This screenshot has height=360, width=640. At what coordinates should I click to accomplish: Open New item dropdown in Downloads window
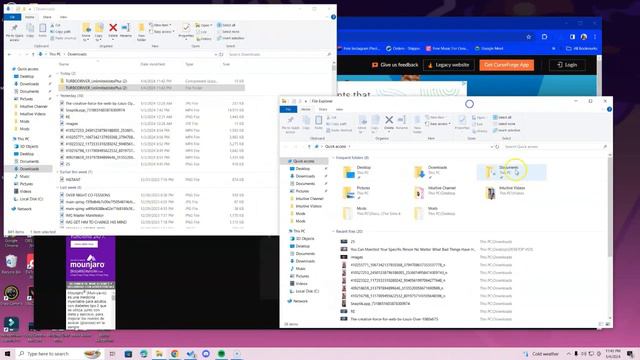click(160, 25)
